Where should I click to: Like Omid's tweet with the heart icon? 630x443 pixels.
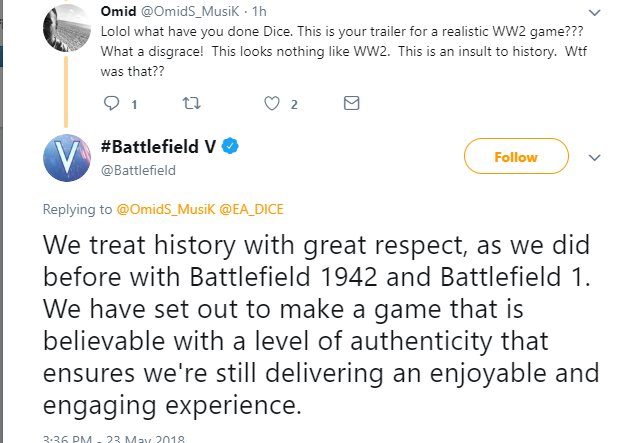tap(271, 103)
